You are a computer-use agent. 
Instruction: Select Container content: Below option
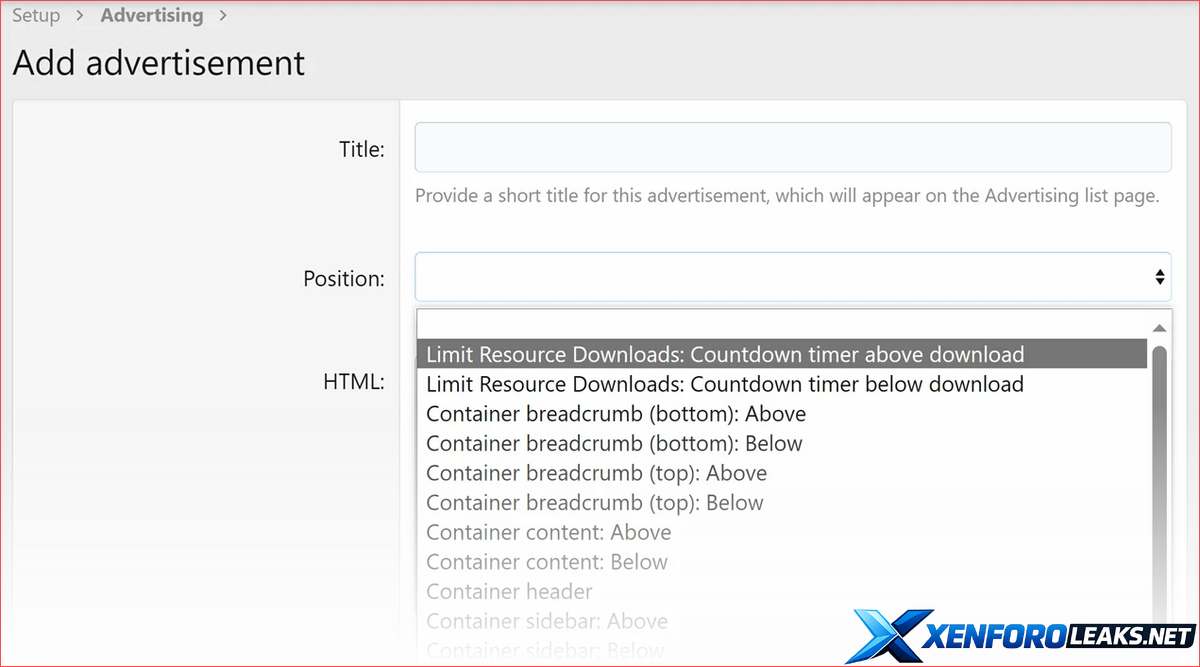point(547,562)
